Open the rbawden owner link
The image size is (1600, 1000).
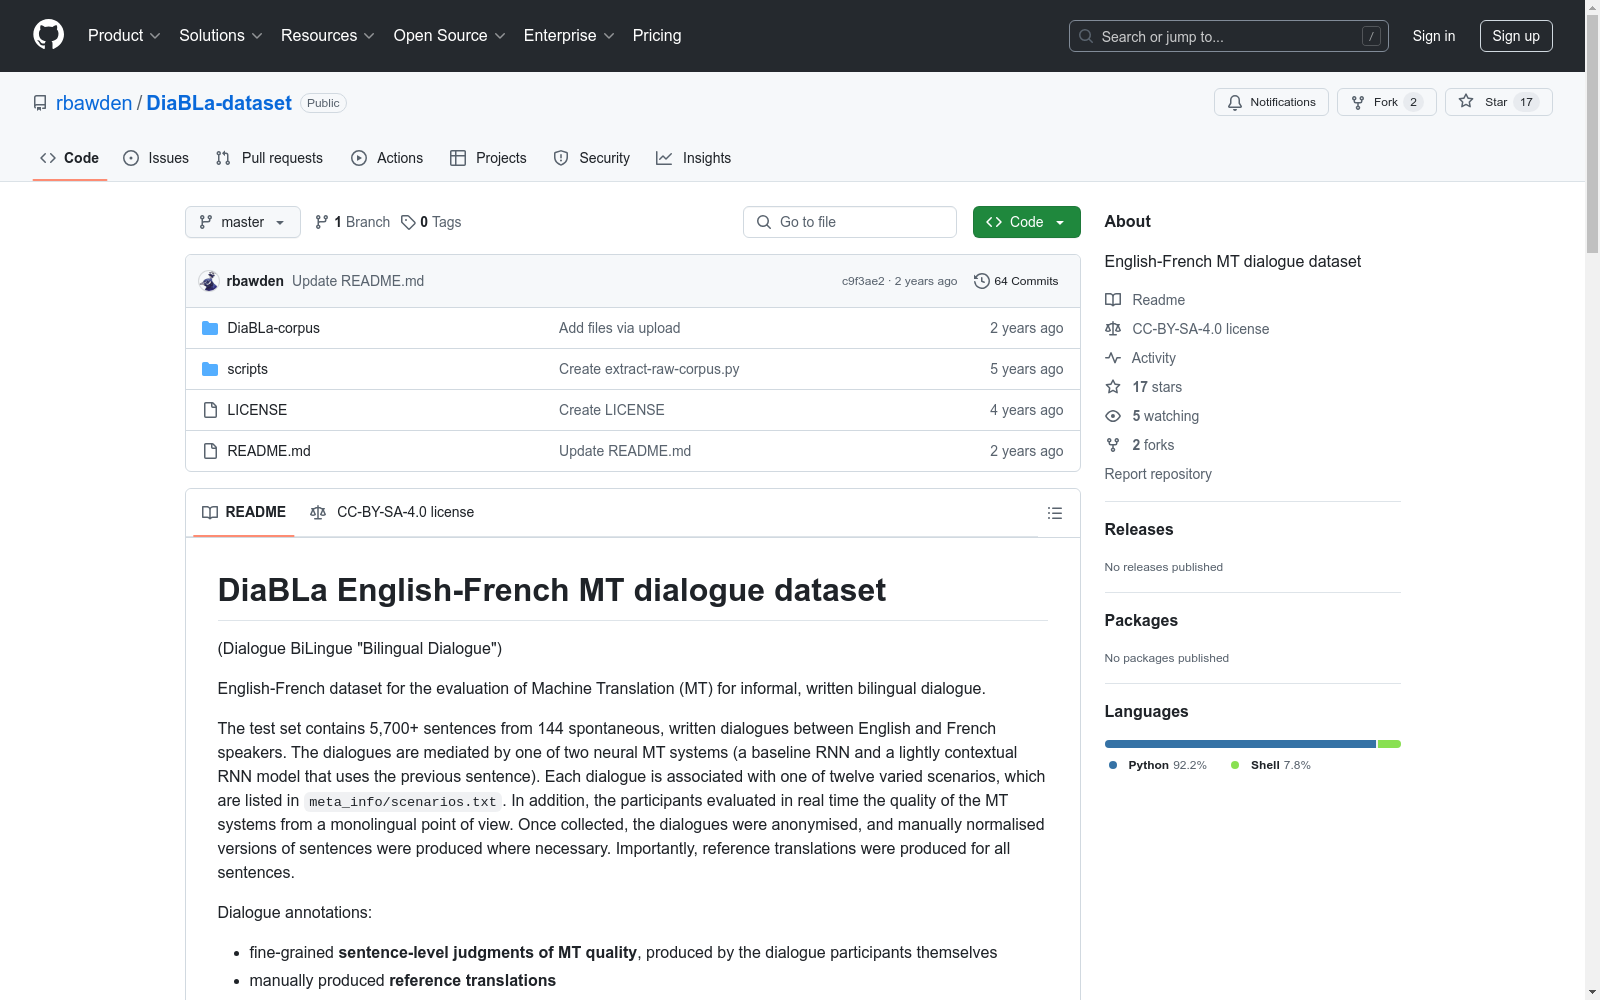pos(94,103)
